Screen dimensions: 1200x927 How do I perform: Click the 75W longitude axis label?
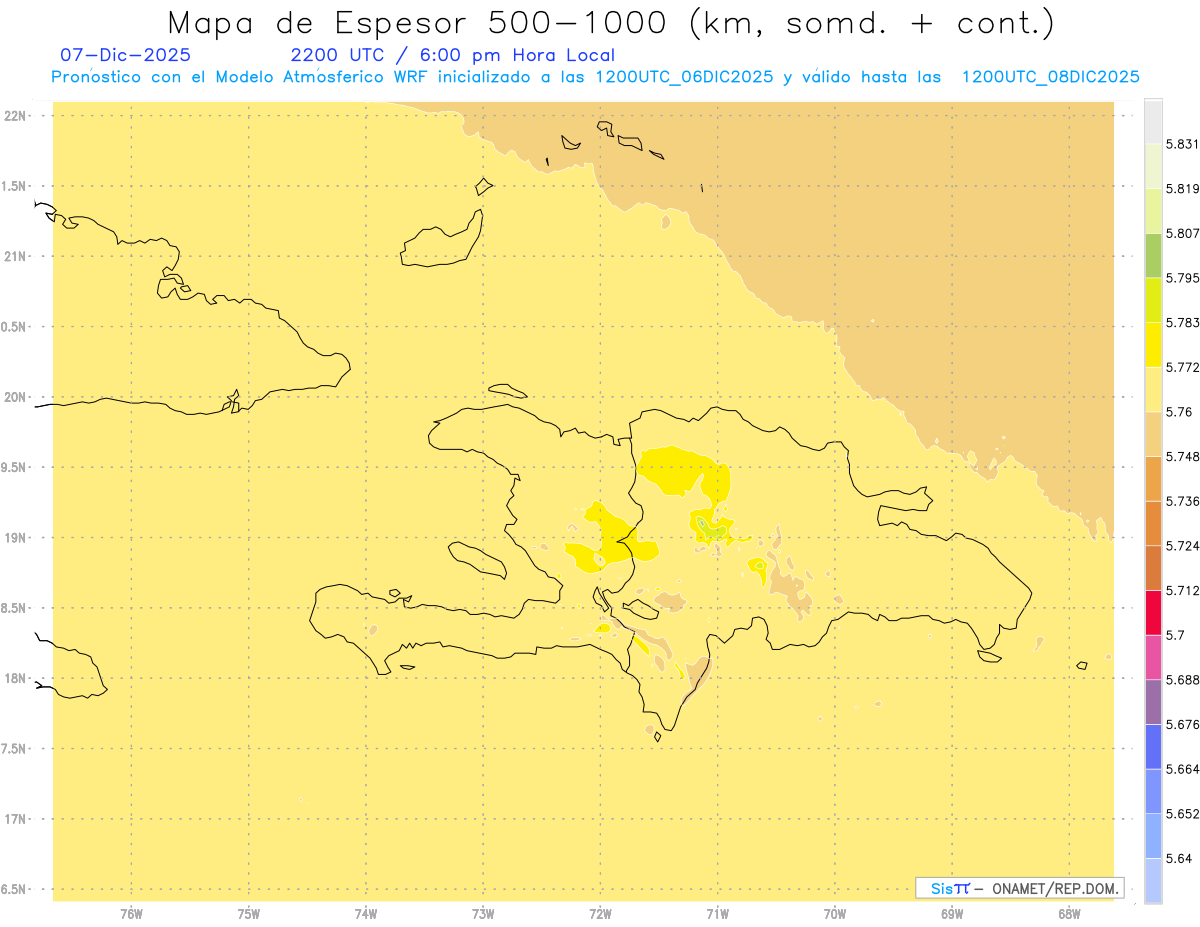point(249,913)
